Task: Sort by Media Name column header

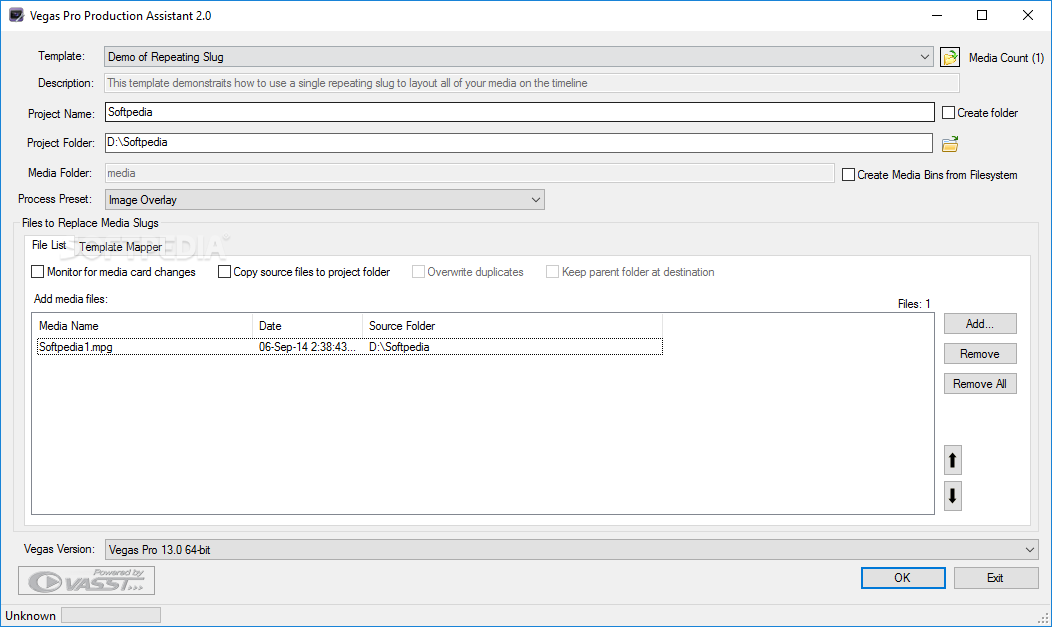Action: click(143, 326)
